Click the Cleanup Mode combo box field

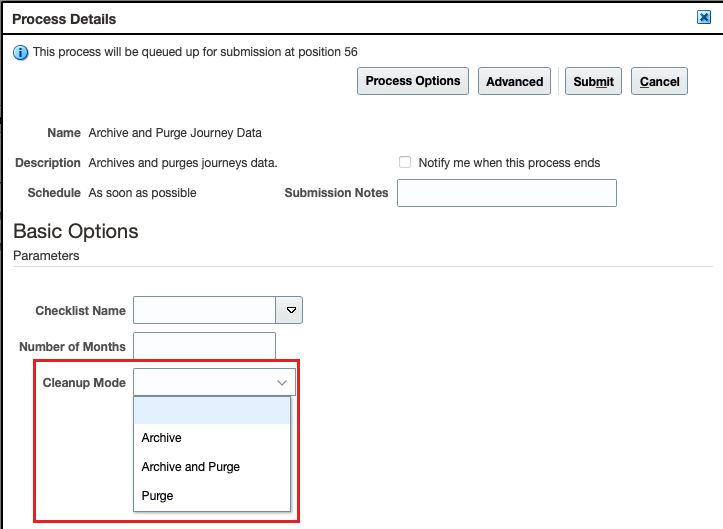[214, 382]
